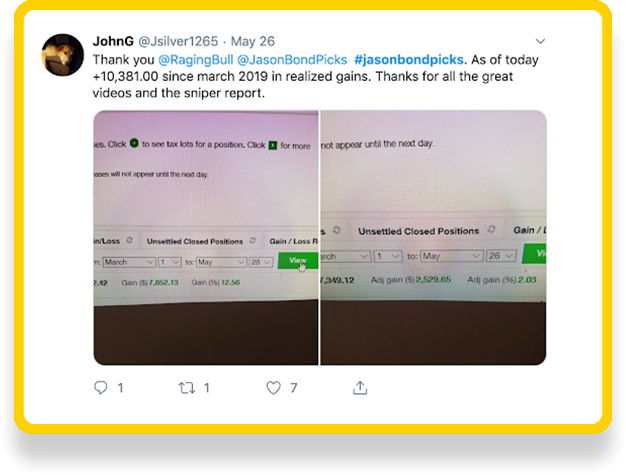This screenshot has height=475, width=626.
Task: Click the green View button
Action: 298,260
